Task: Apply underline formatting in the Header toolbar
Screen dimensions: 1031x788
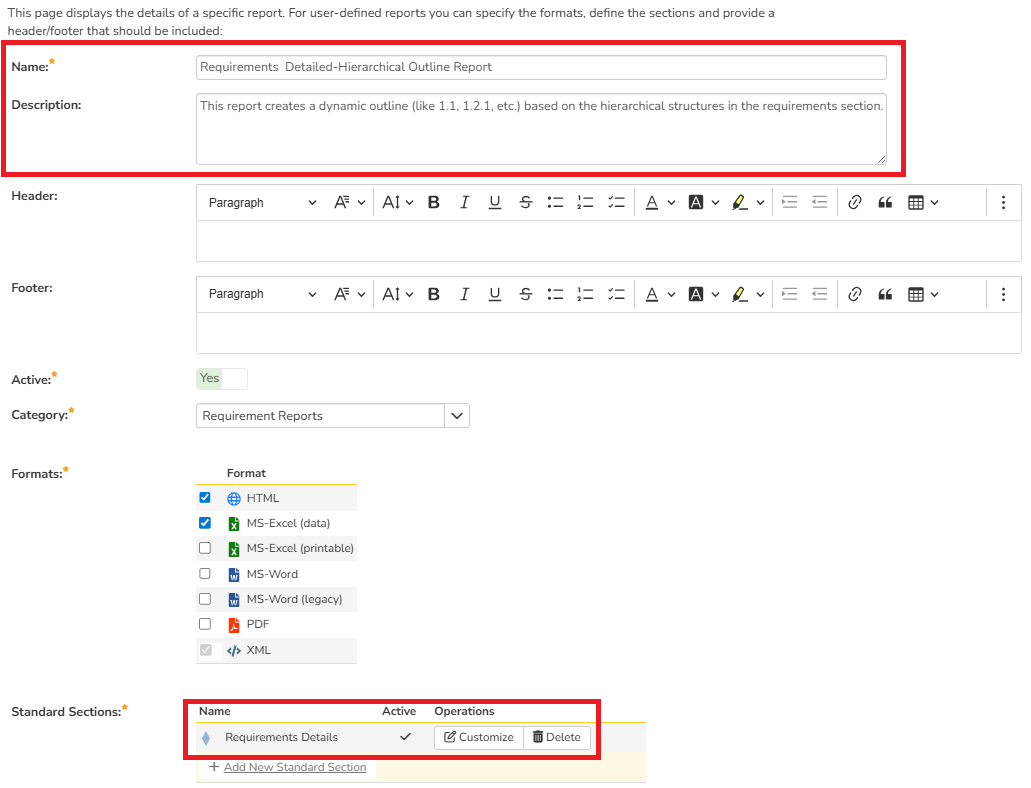Action: pos(494,202)
